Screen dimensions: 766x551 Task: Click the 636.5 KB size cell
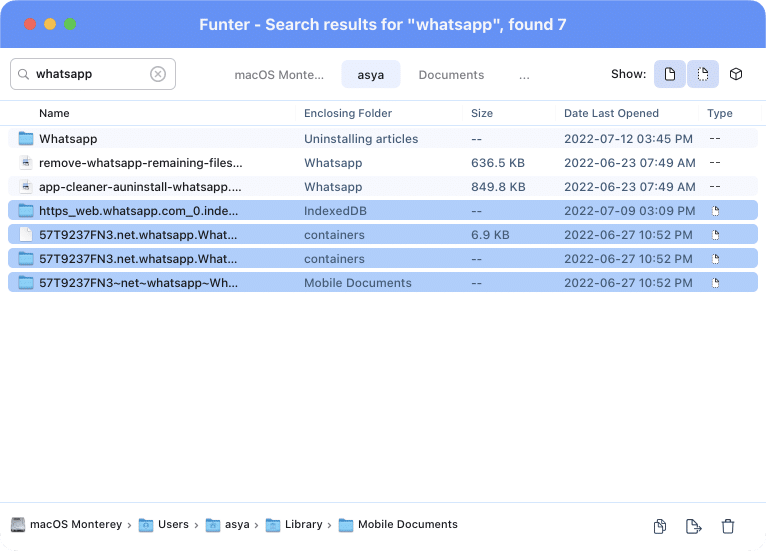pyautogui.click(x=498, y=163)
